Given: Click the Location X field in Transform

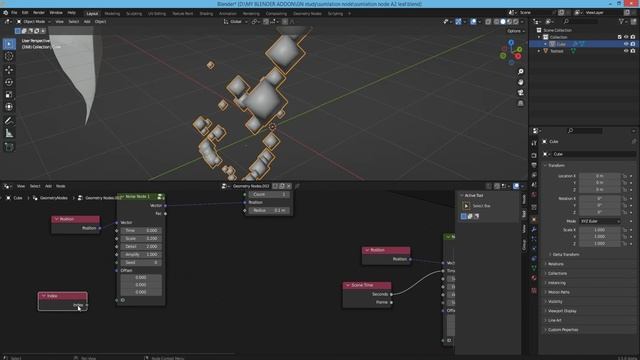Looking at the screenshot, I should (x=600, y=176).
